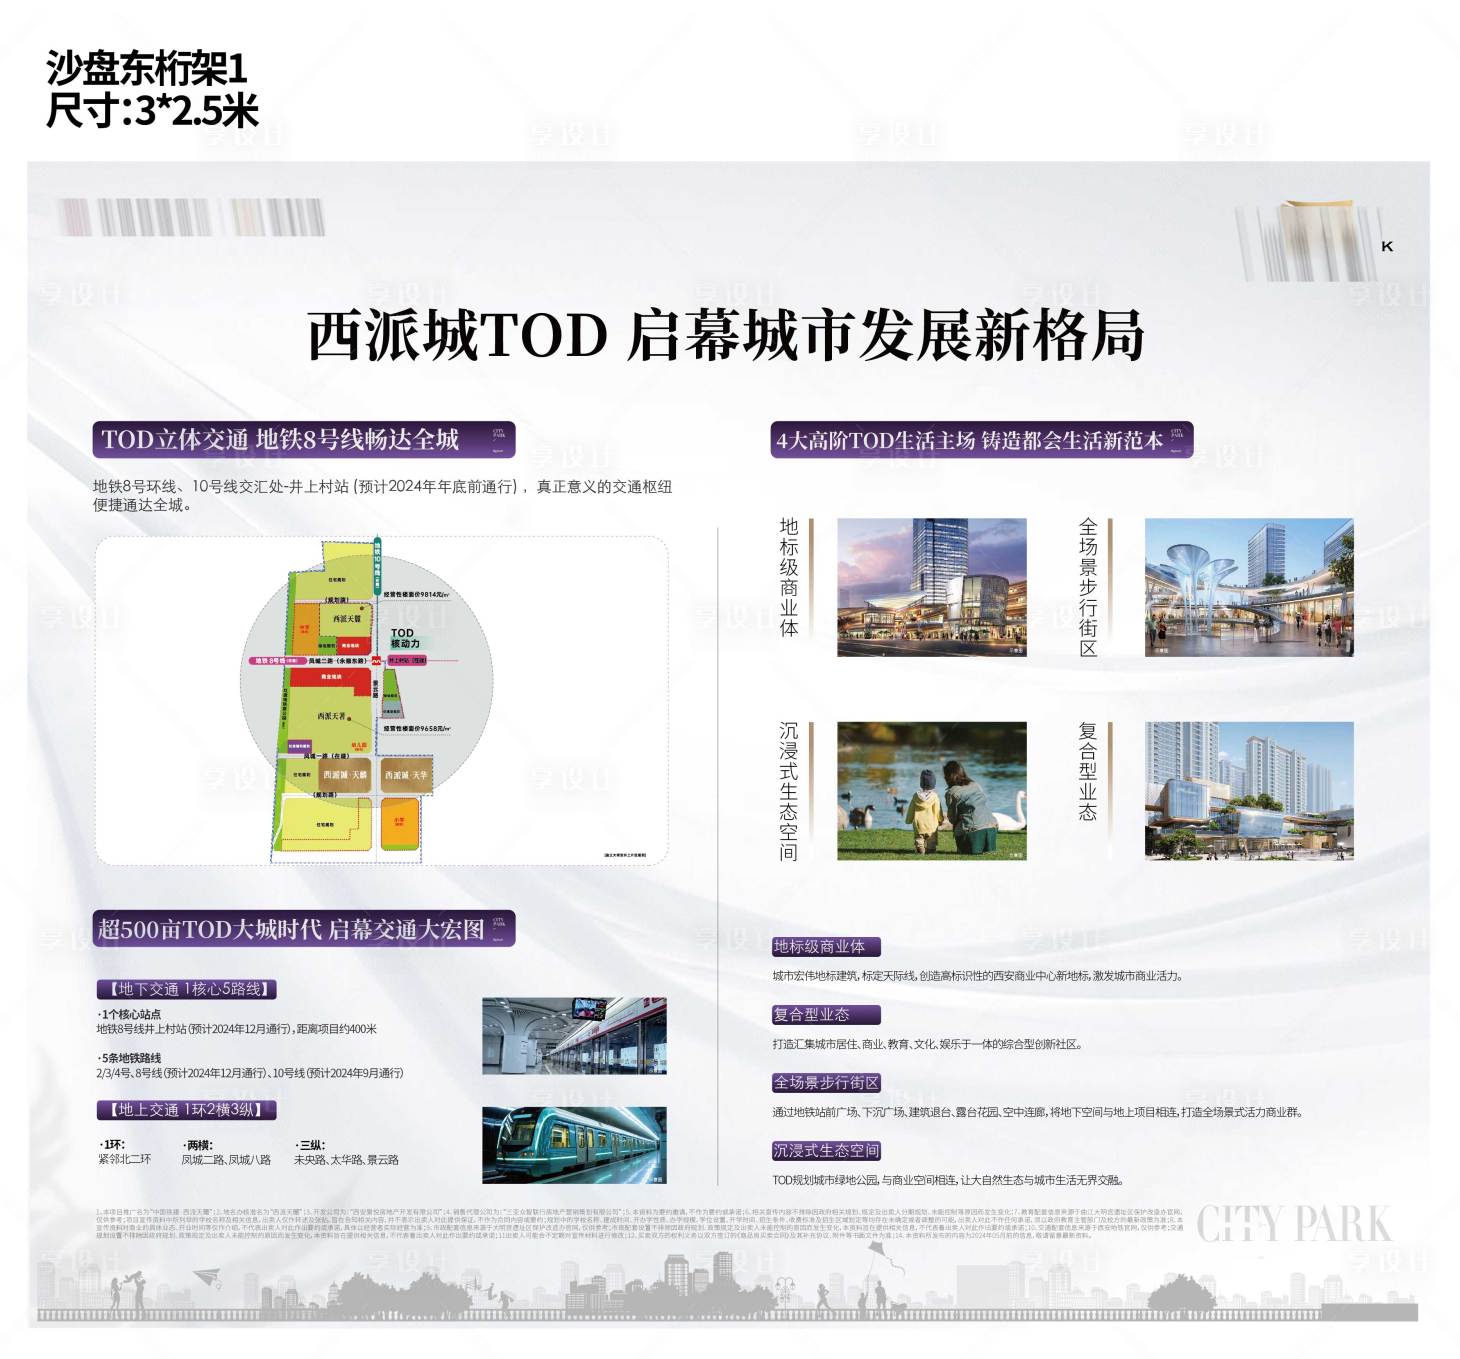
Task: Select description starting 打造汇集城市居住
Action: click(927, 1044)
